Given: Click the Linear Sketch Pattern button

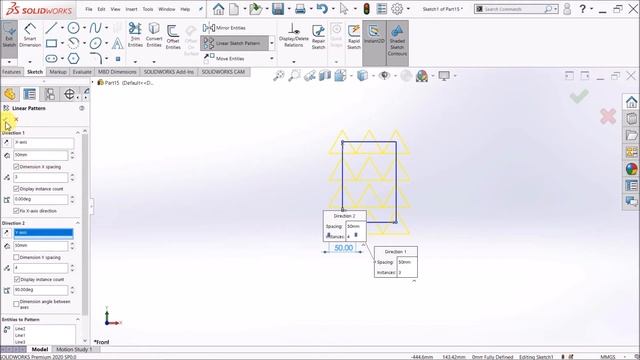Looking at the screenshot, I should 234,43.
